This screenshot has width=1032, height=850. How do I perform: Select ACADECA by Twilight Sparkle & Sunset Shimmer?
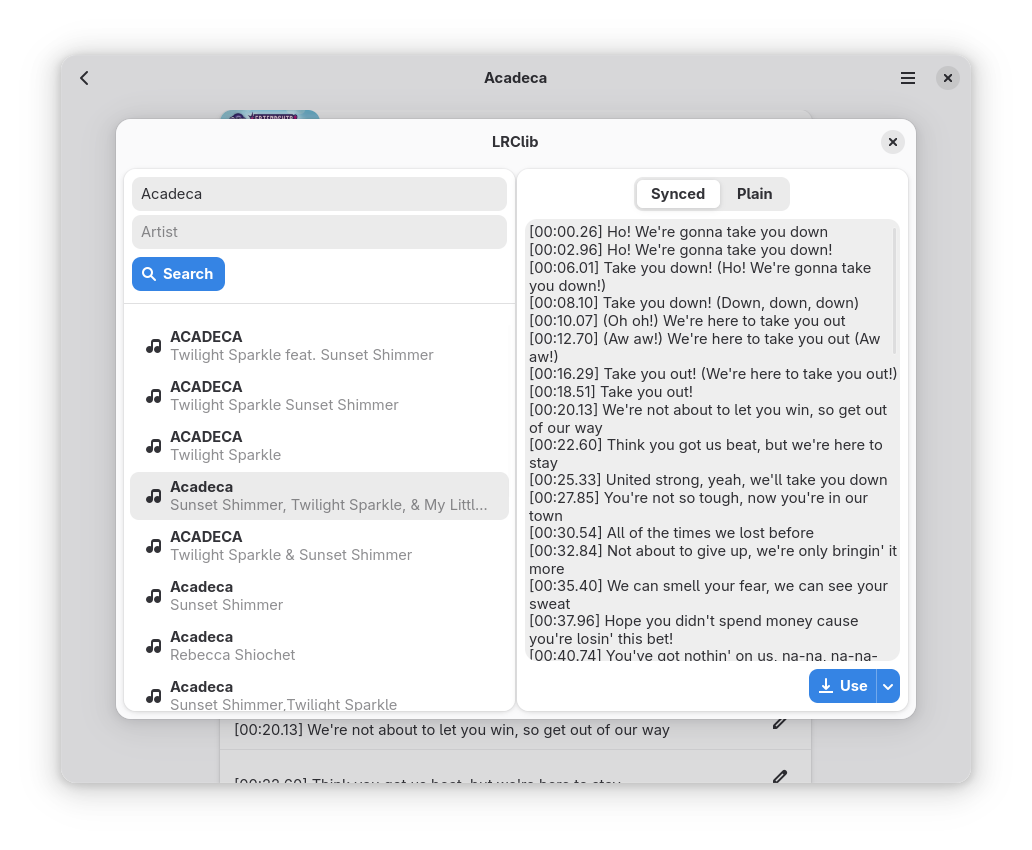[319, 546]
